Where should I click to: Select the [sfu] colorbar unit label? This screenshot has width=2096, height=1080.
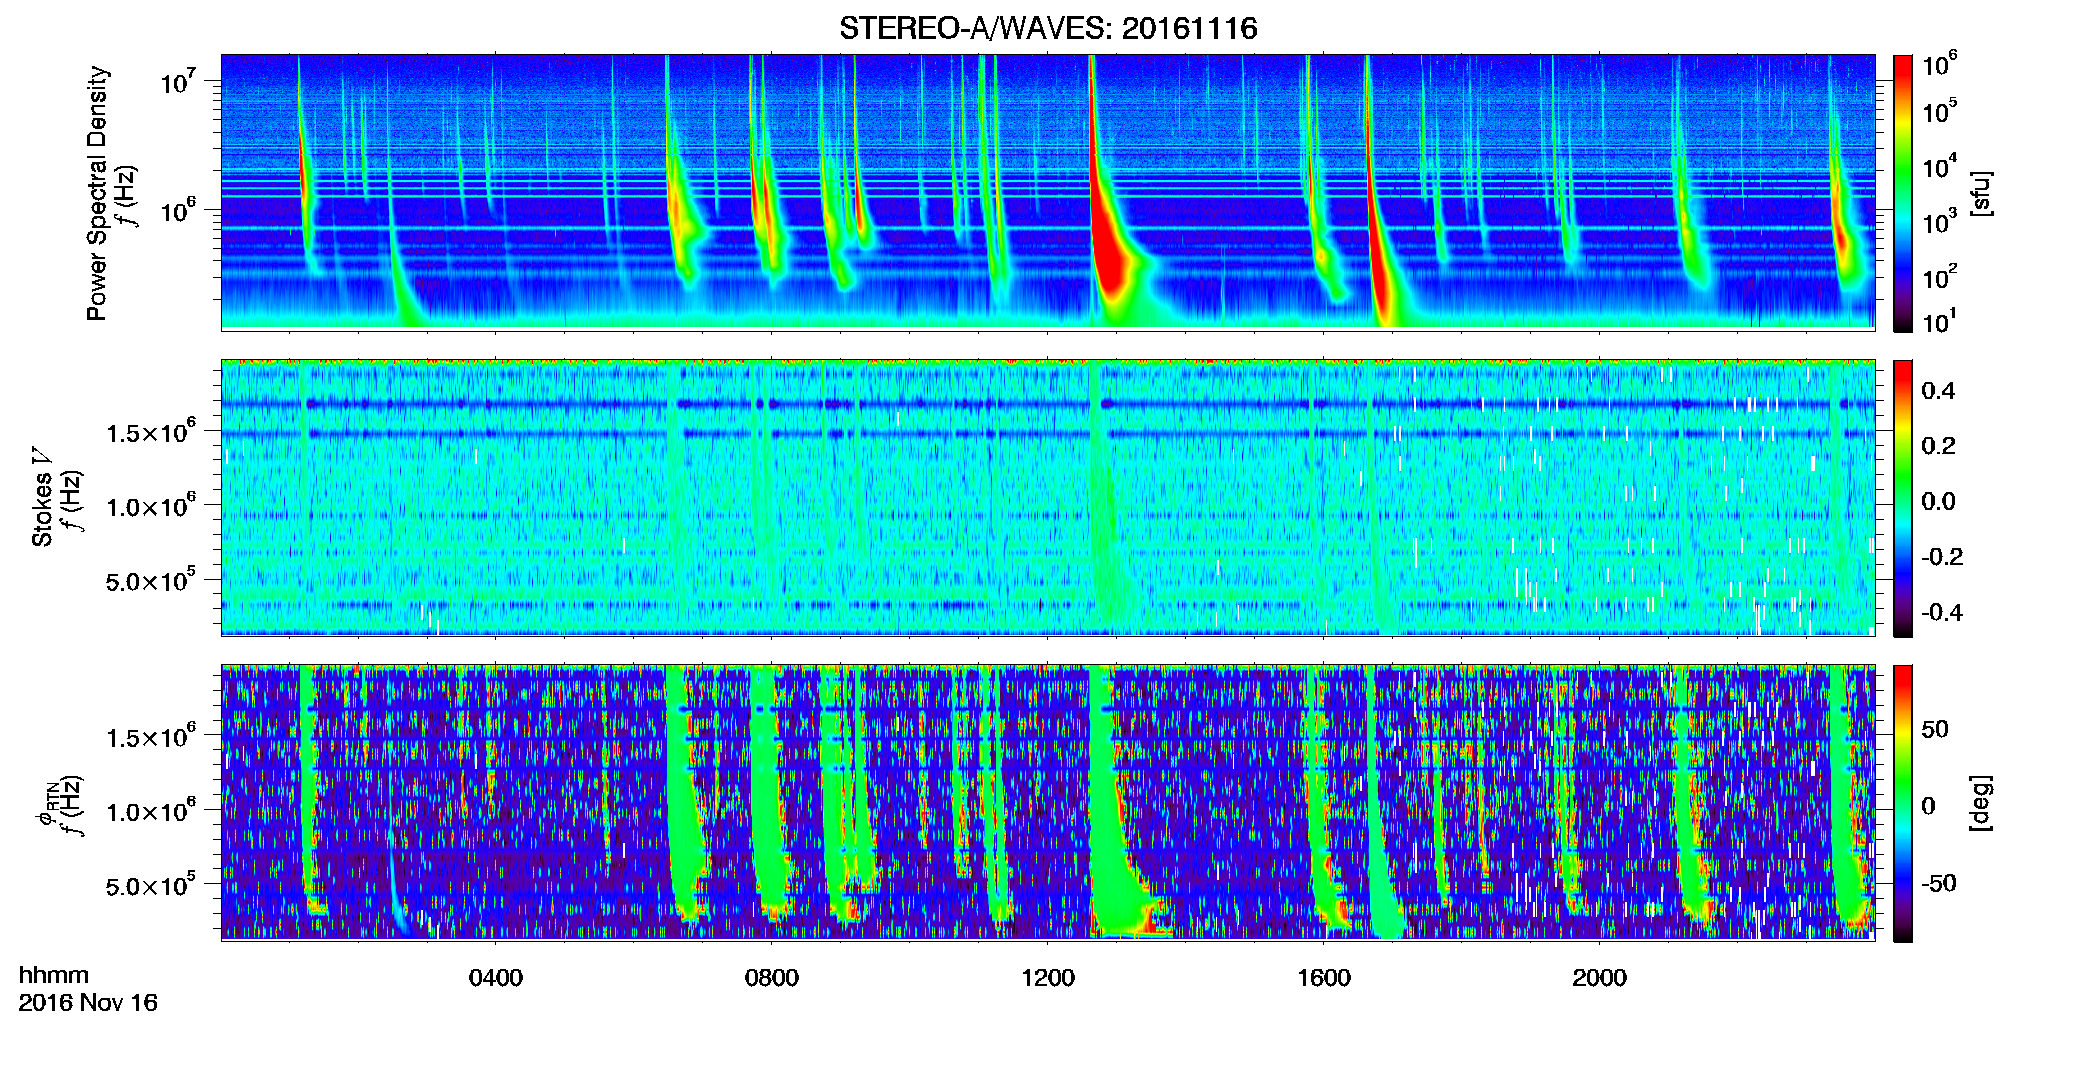pyautogui.click(x=1981, y=193)
